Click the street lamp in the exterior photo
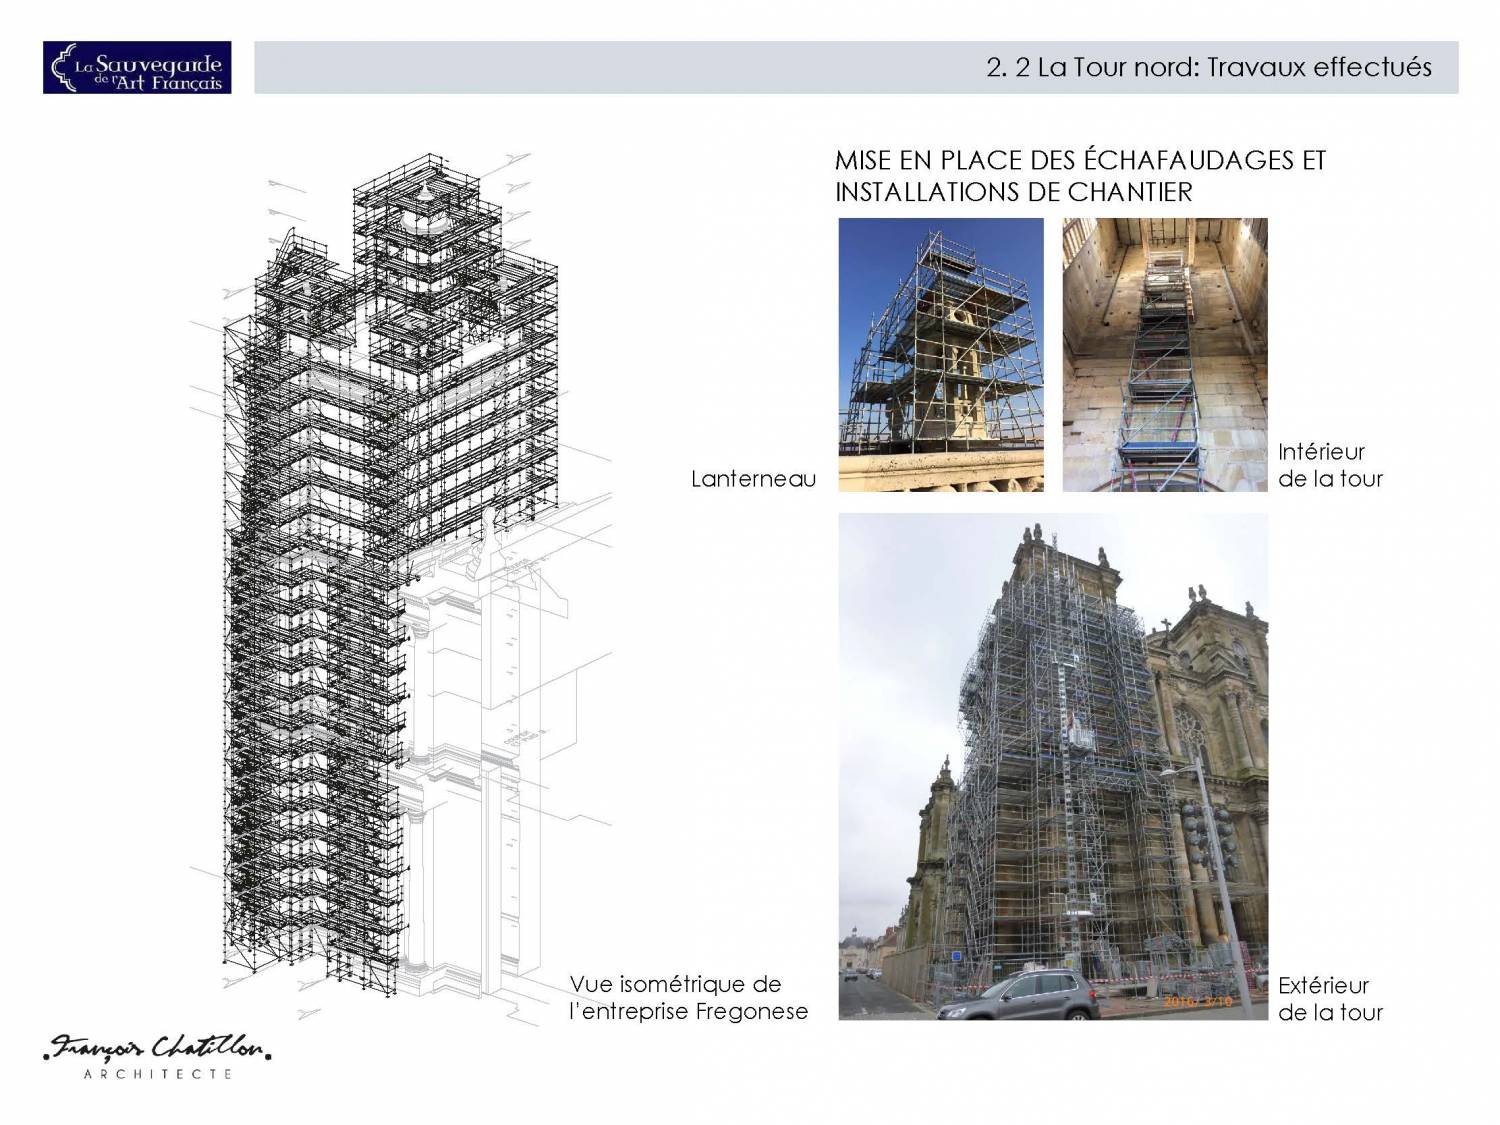 (x=1210, y=860)
